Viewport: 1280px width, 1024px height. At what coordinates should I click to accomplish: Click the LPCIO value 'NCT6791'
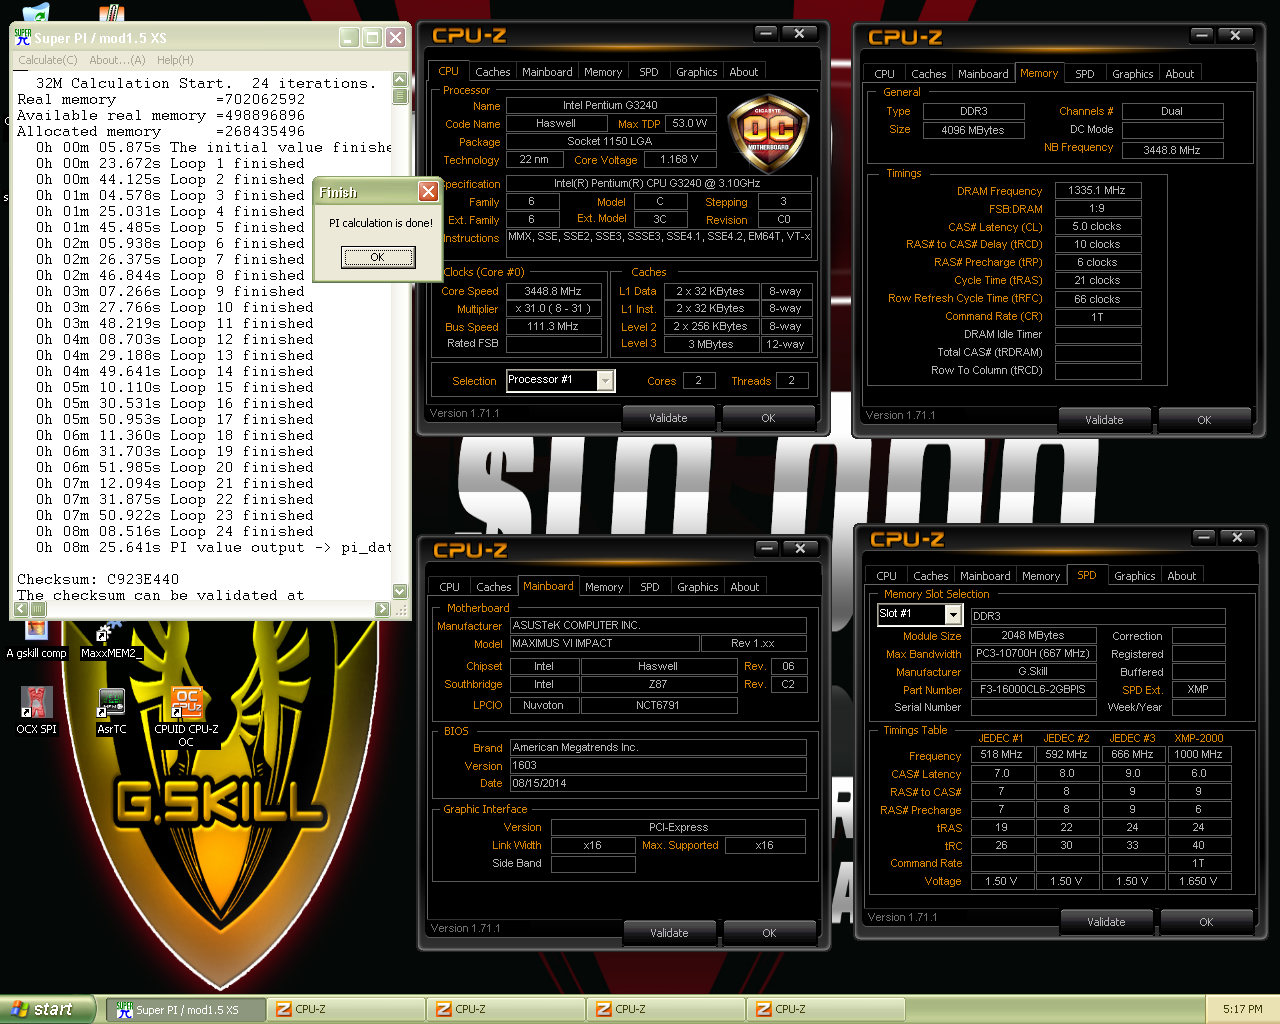click(x=658, y=705)
